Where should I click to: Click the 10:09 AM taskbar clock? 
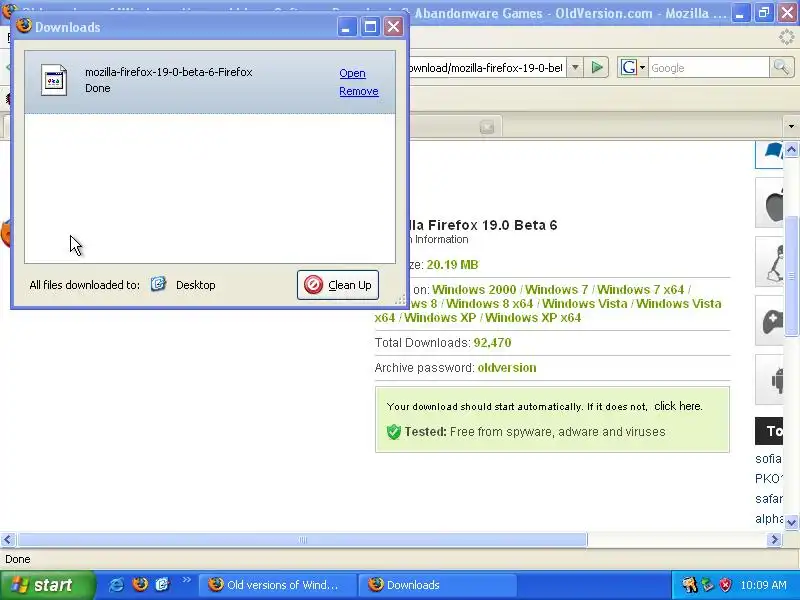click(763, 585)
